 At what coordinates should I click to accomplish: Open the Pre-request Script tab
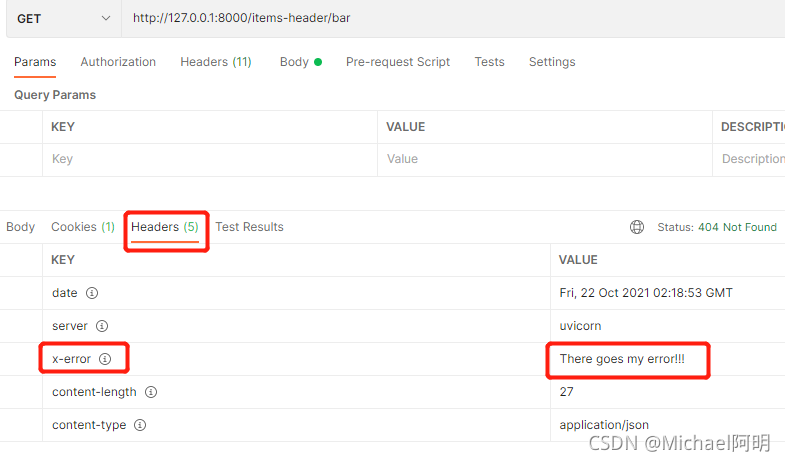point(398,62)
